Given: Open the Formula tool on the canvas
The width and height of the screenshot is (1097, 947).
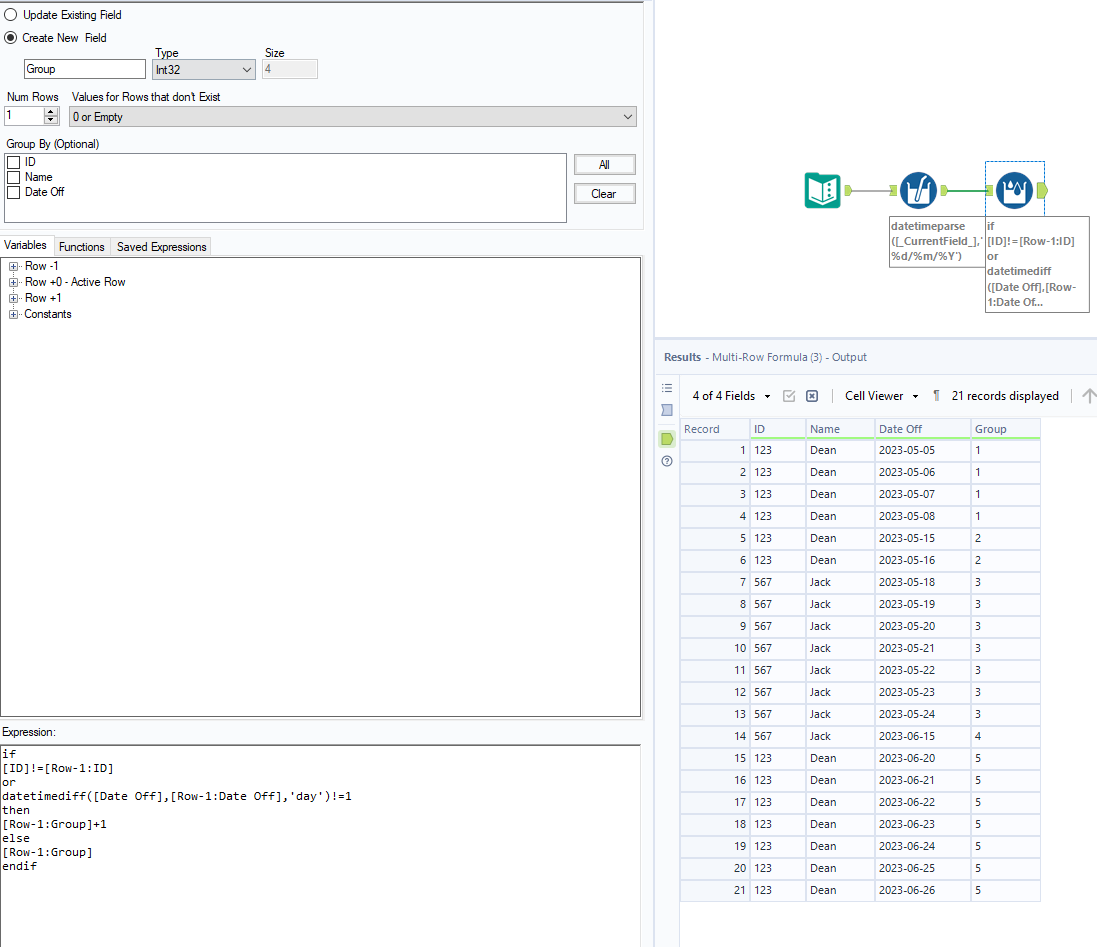Looking at the screenshot, I should 919,189.
